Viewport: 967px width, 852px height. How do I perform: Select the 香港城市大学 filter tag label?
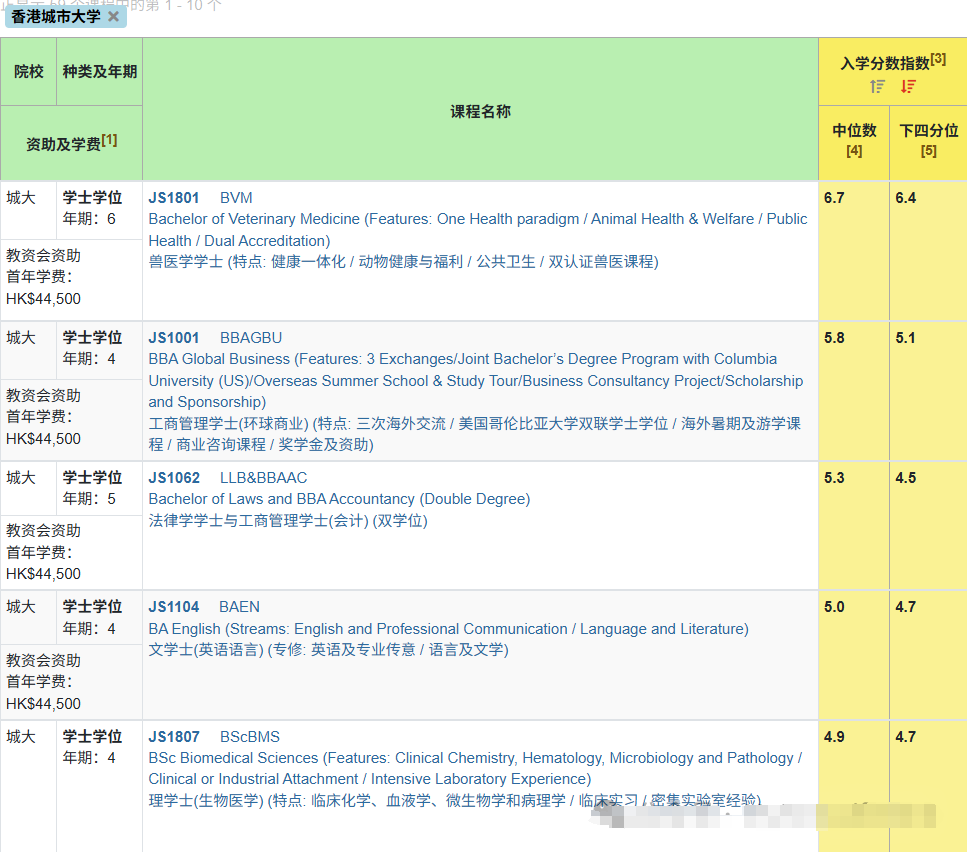(x=56, y=17)
